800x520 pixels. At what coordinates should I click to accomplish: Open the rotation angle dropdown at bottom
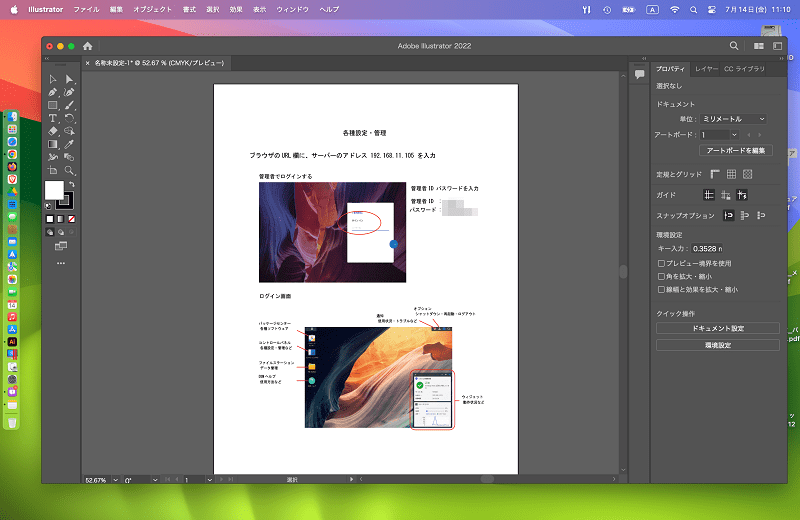pos(155,480)
